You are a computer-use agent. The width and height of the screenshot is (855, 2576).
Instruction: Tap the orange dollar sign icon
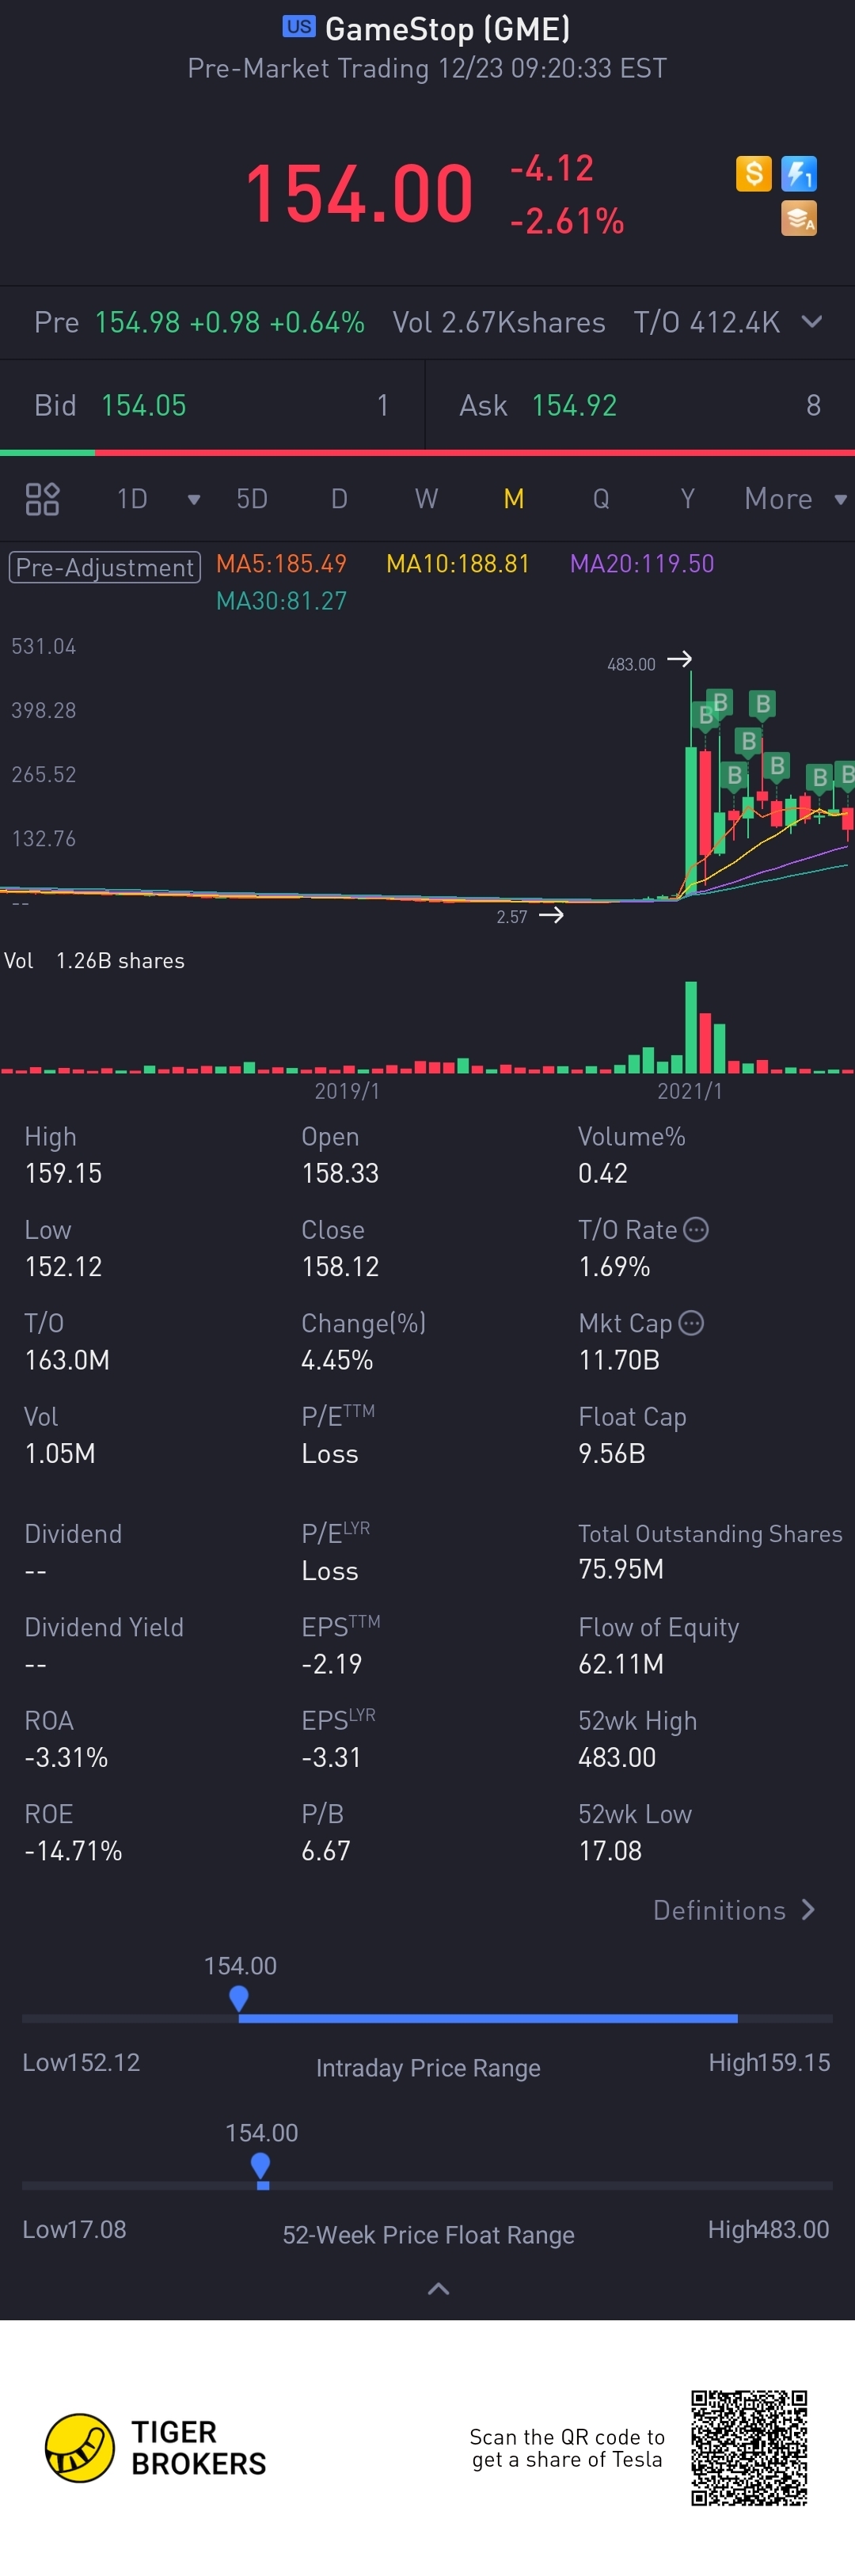point(753,174)
